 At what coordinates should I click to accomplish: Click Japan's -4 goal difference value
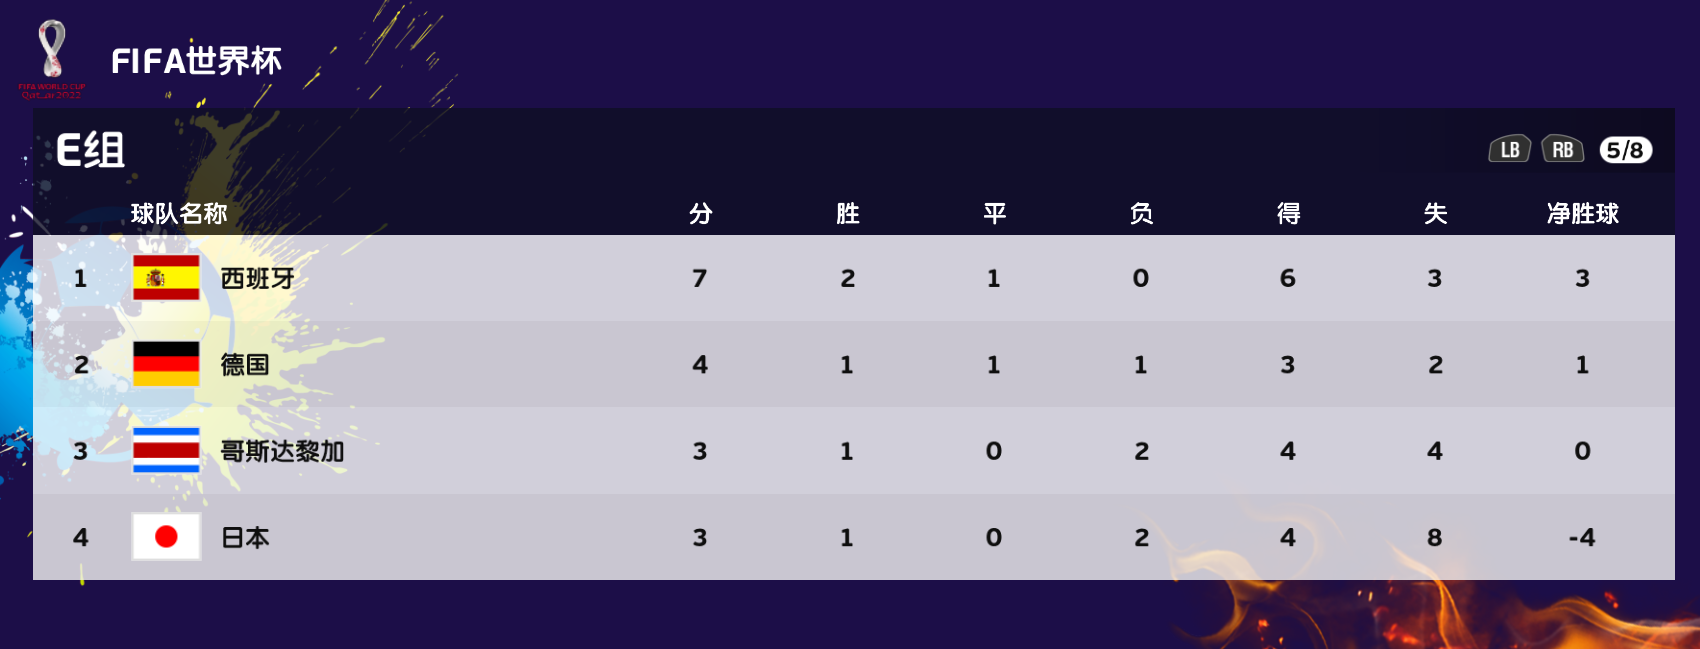(1581, 538)
